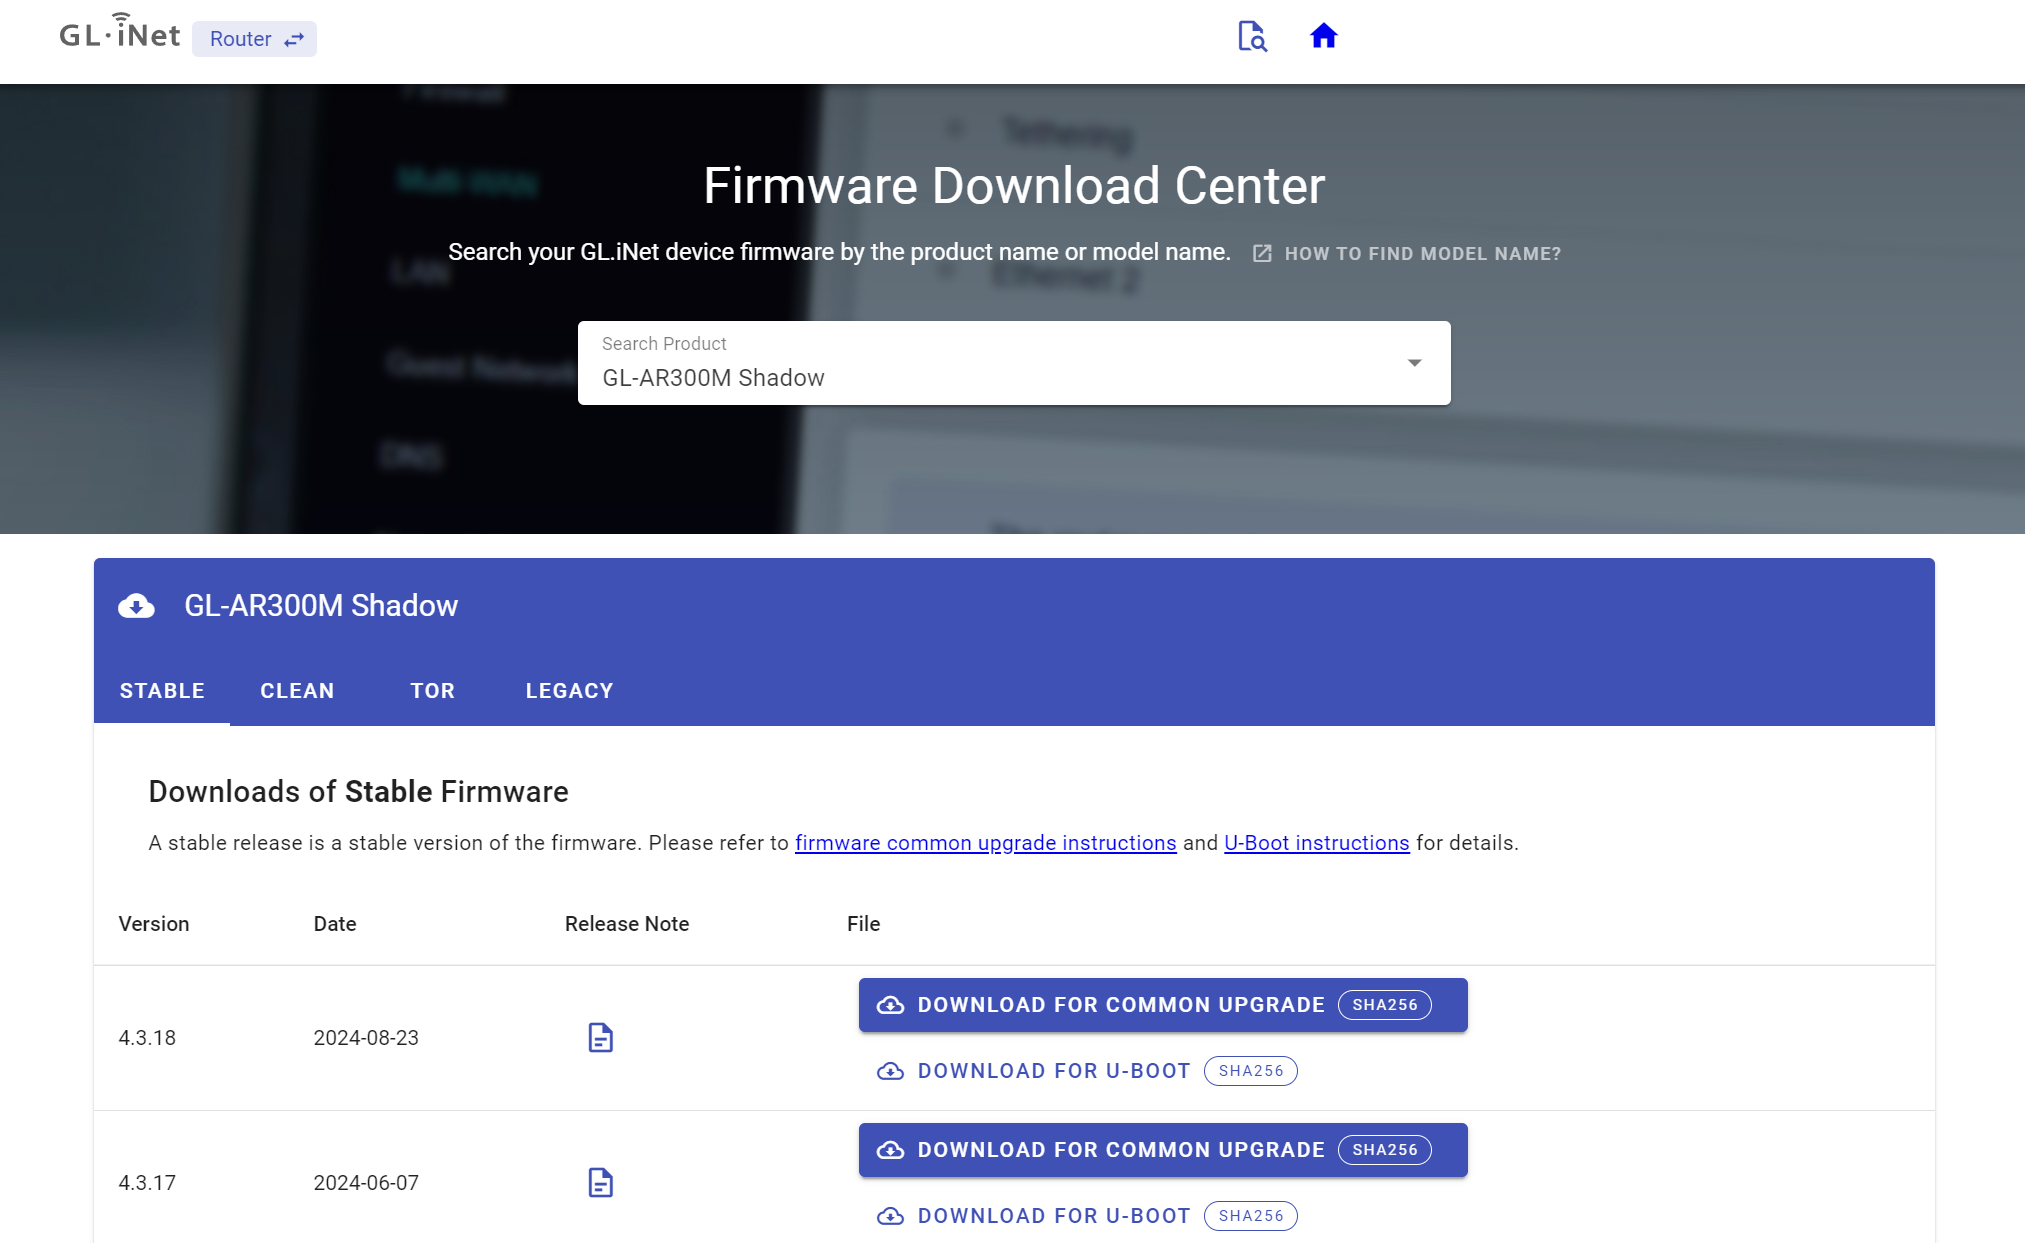The image size is (2025, 1243).
Task: Expand the Search Product dropdown arrow
Action: click(1414, 363)
